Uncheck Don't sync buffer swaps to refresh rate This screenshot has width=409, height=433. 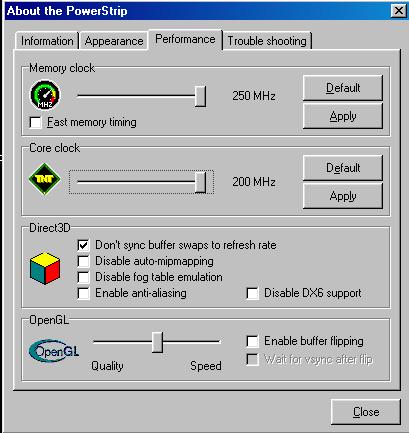pyautogui.click(x=83, y=245)
